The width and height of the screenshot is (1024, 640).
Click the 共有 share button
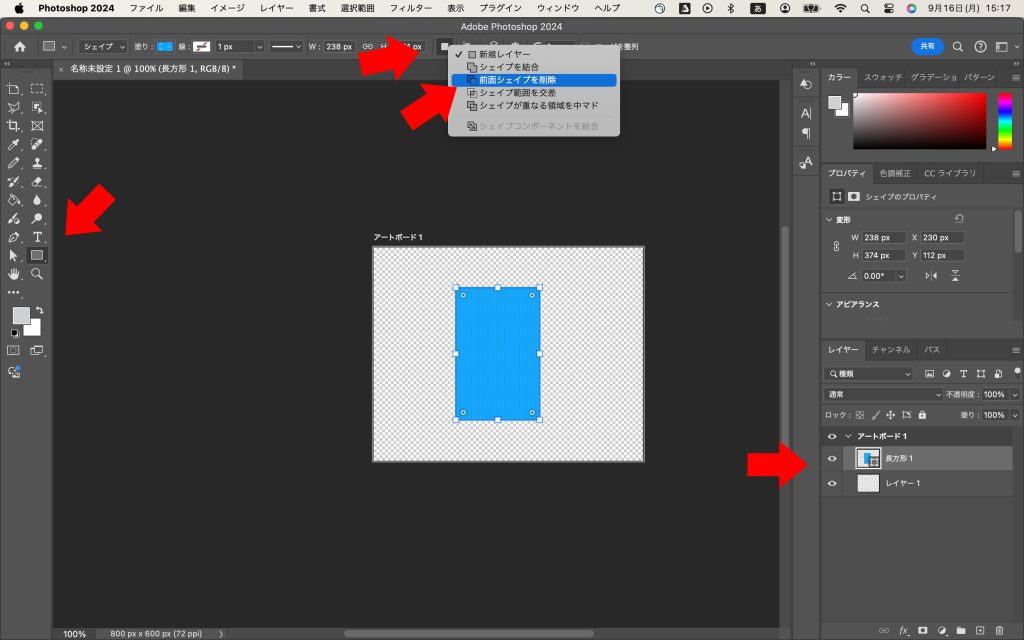point(927,46)
